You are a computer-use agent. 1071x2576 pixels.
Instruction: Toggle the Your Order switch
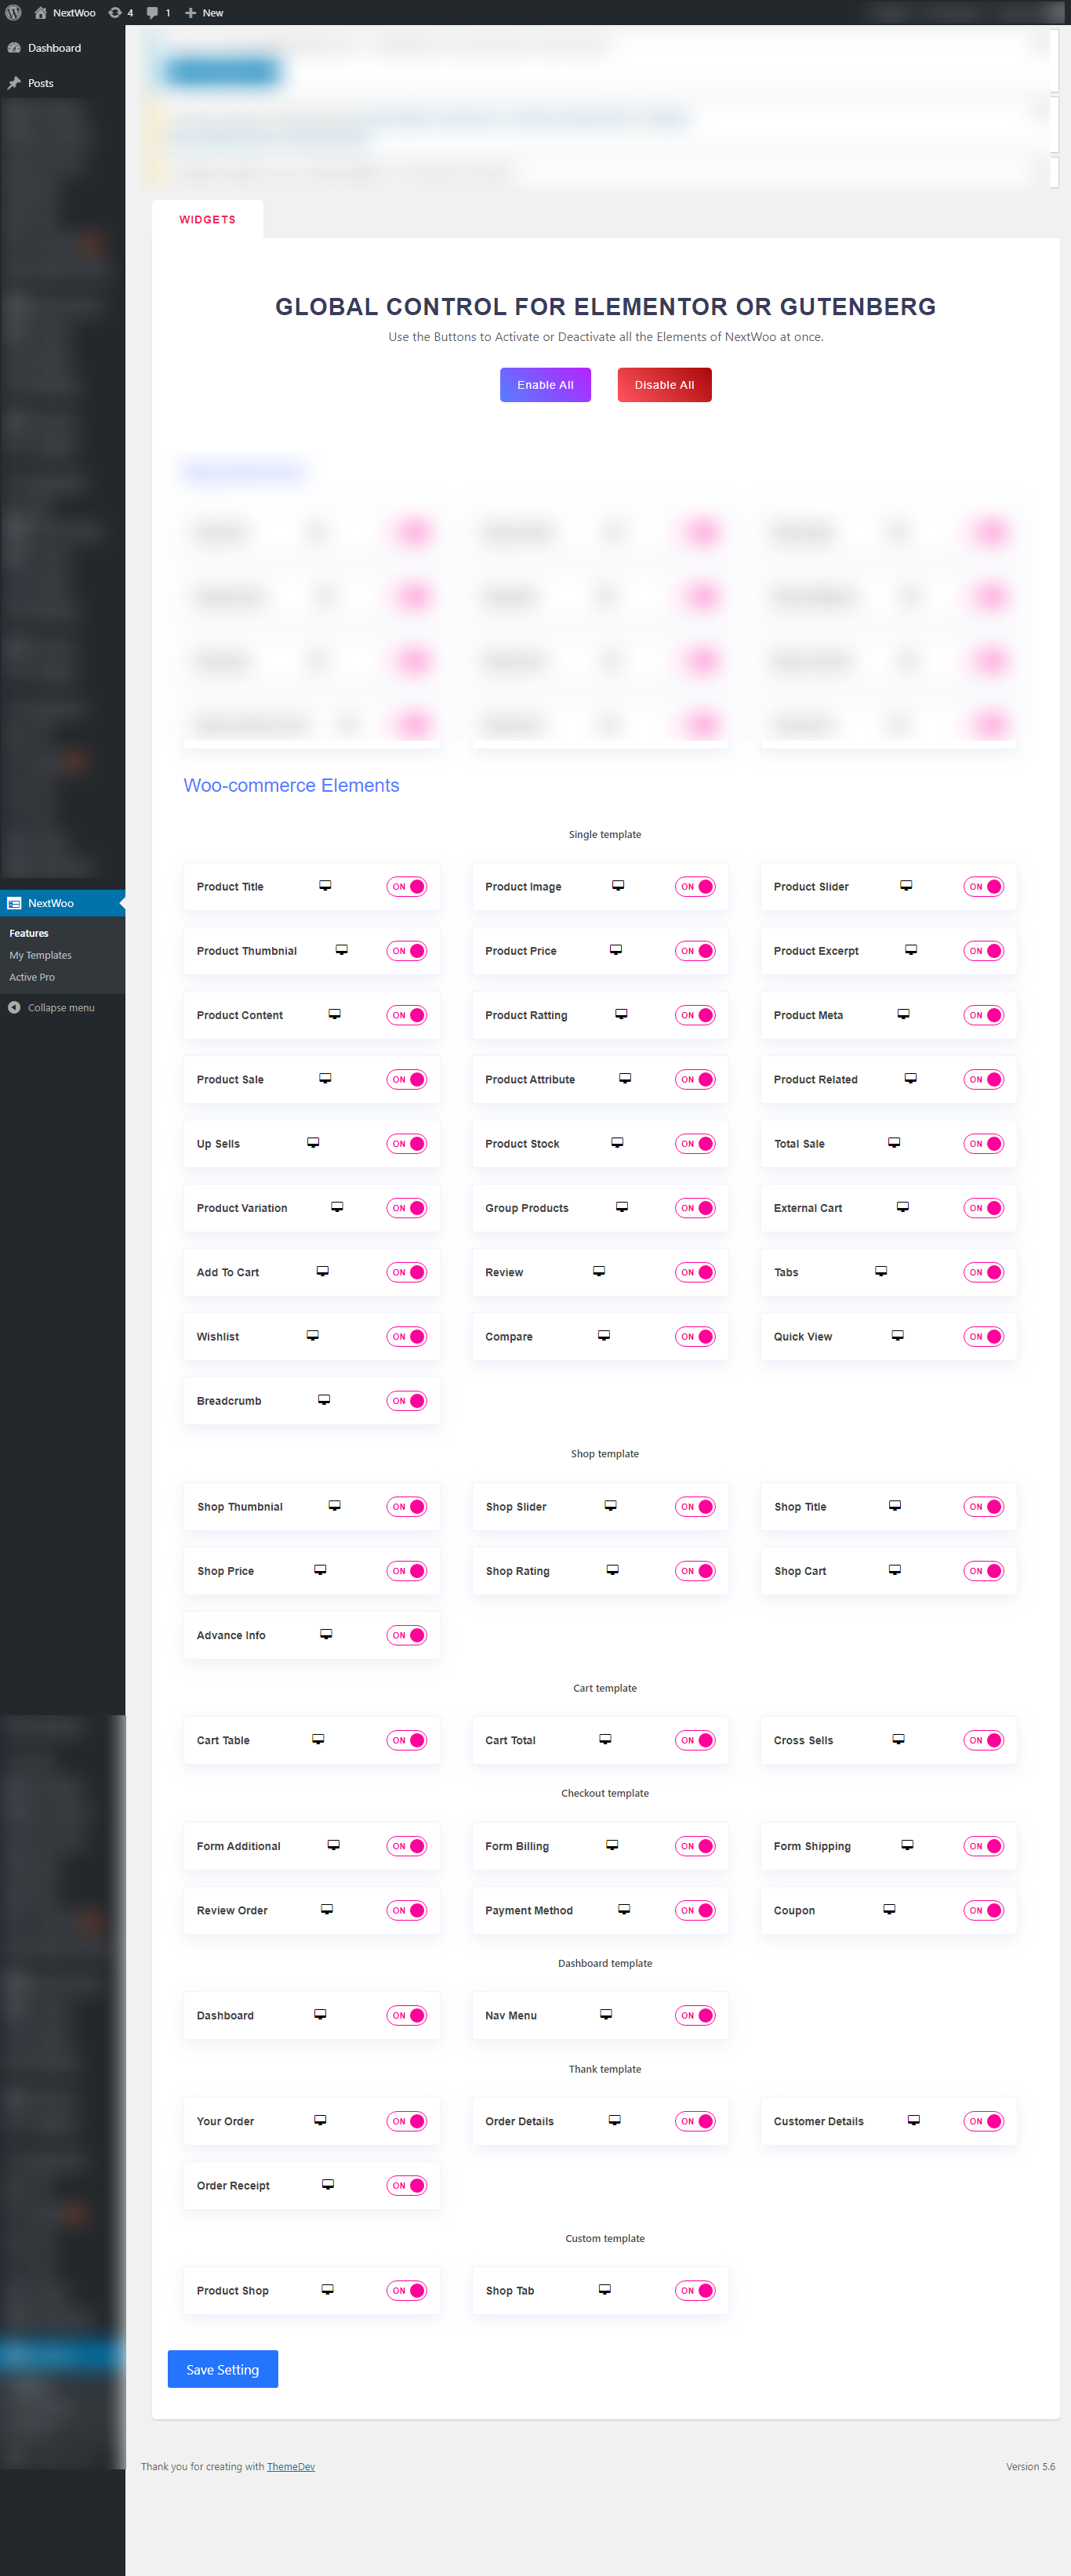pos(407,2122)
